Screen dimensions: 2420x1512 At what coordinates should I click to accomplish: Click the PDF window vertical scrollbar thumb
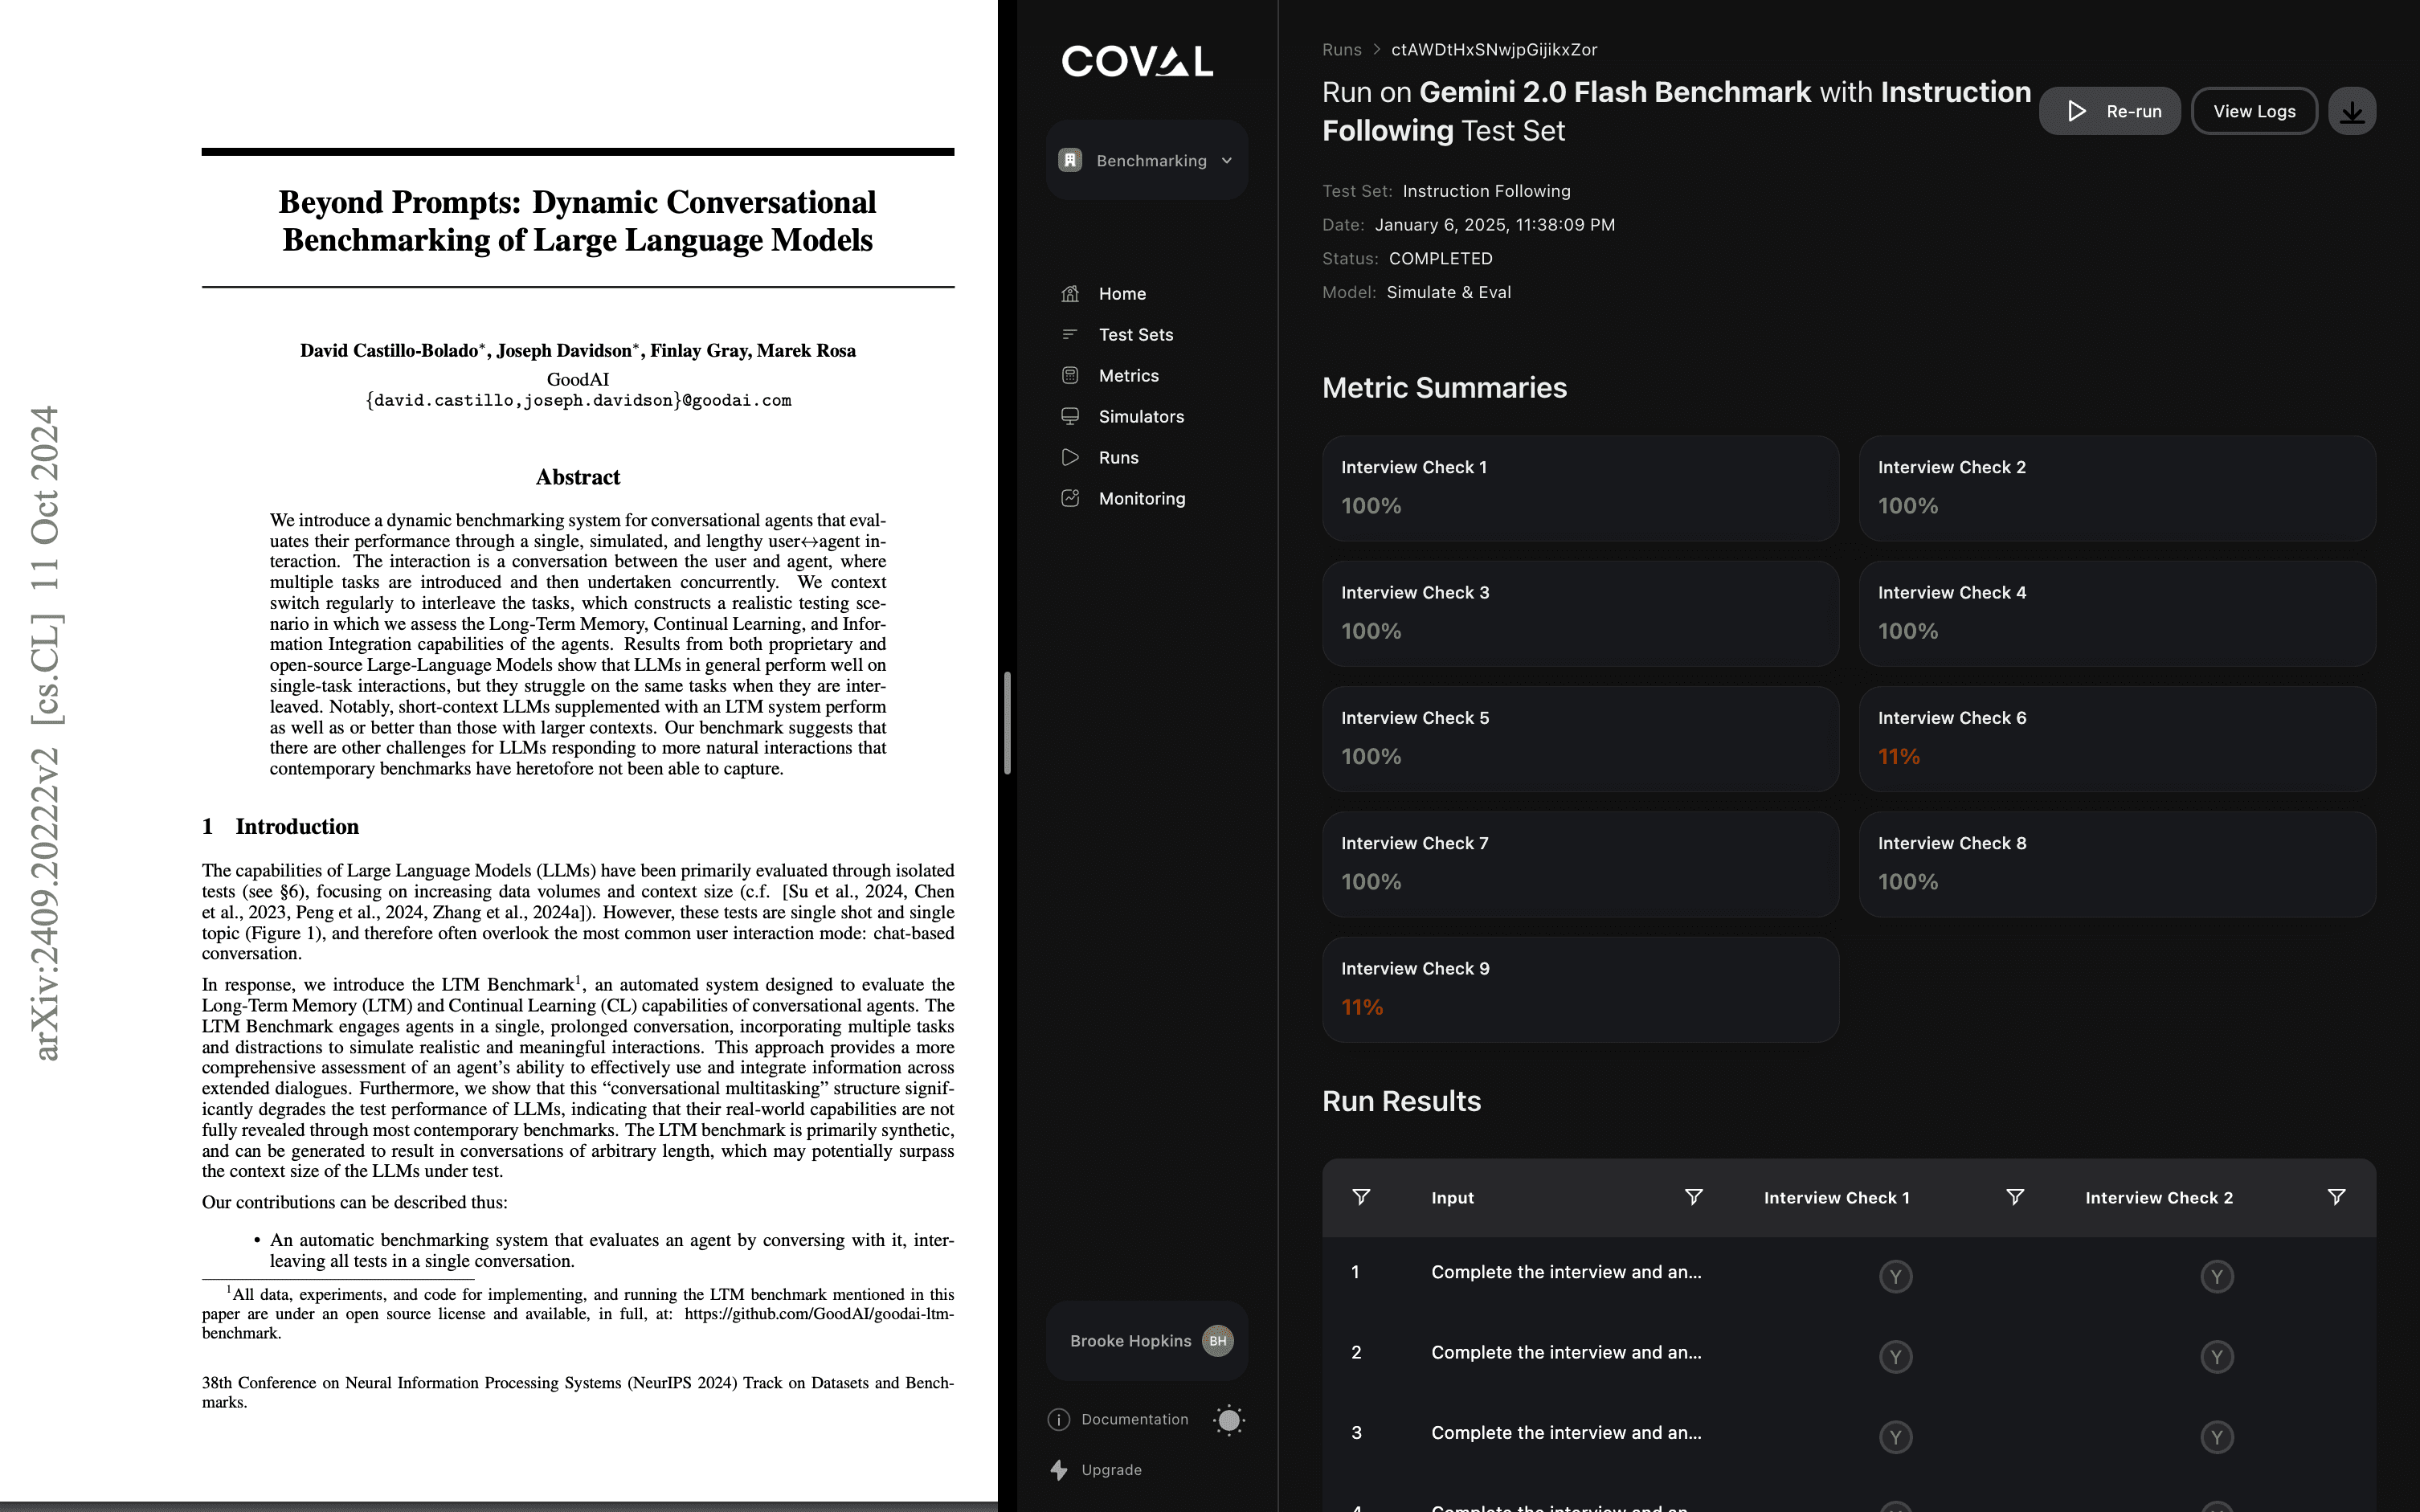pos(1007,723)
